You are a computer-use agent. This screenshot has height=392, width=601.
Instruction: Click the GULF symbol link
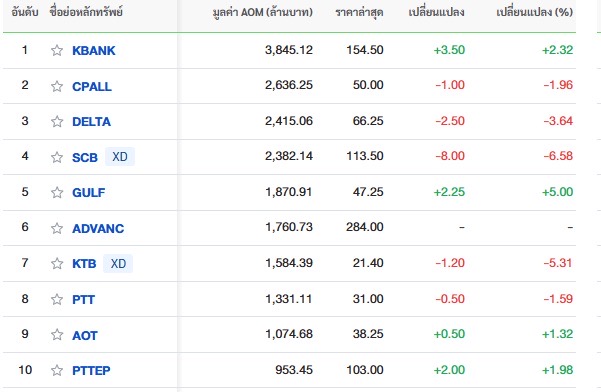point(89,193)
